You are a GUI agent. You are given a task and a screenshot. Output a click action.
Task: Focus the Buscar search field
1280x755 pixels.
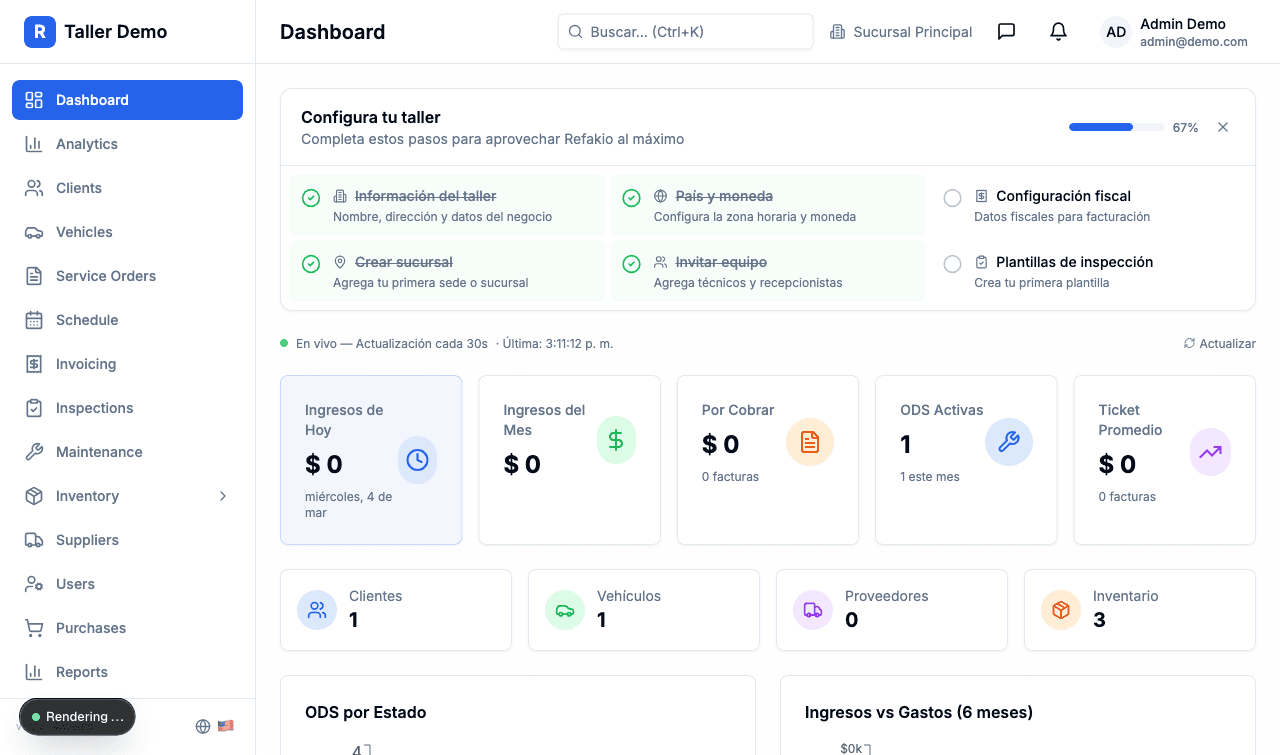[x=685, y=32]
